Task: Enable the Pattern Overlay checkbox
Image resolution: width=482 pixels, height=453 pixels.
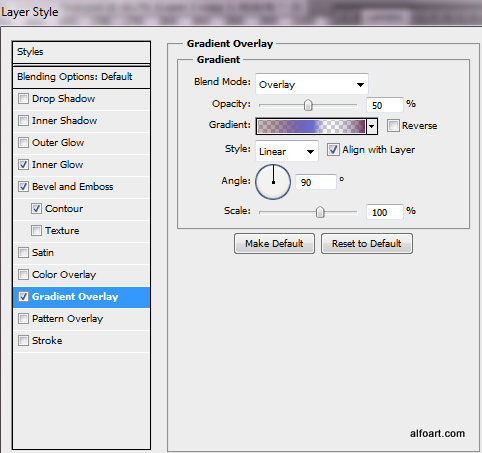Action: [23, 319]
